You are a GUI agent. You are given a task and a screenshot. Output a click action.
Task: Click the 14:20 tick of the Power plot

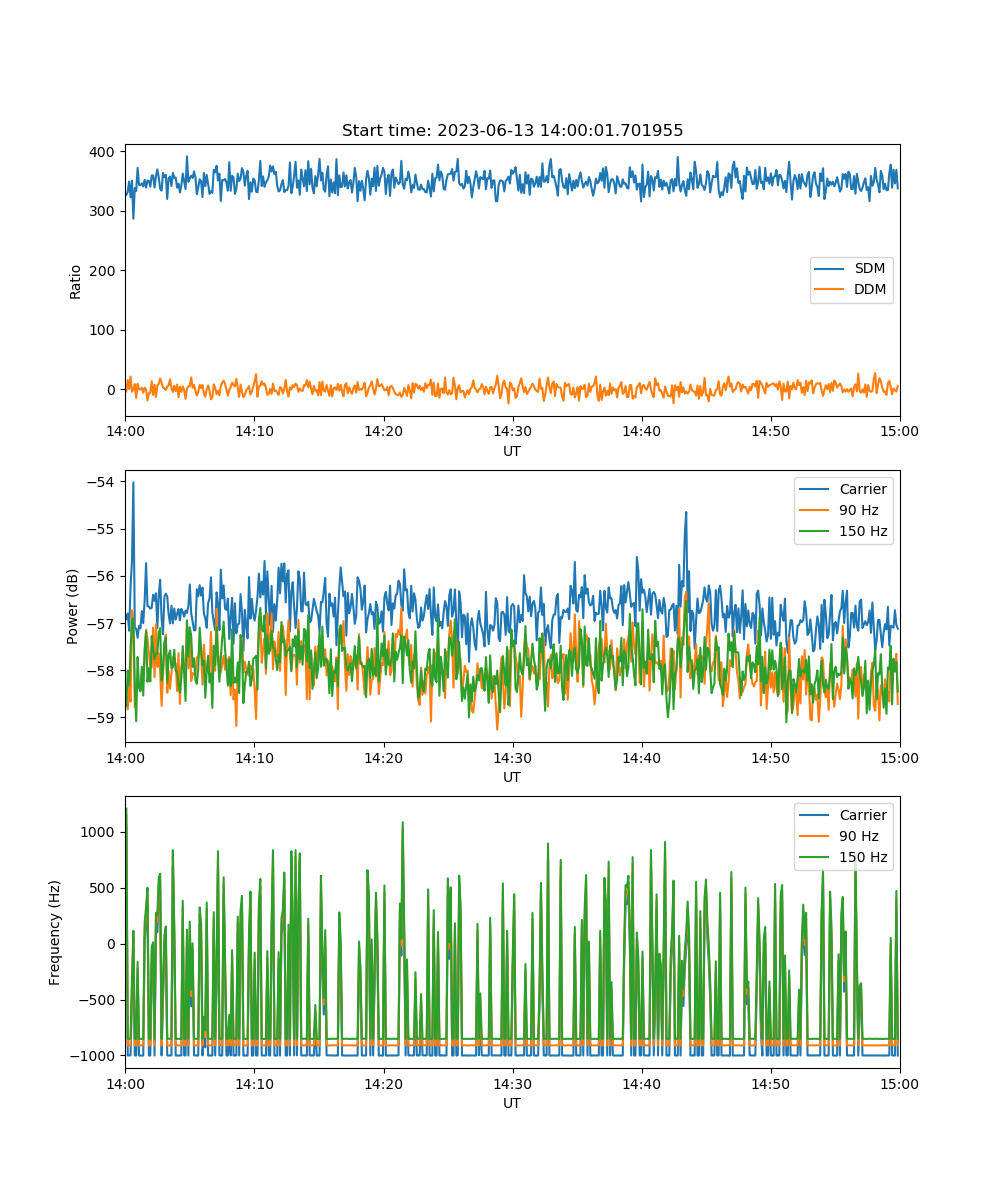pos(383,758)
